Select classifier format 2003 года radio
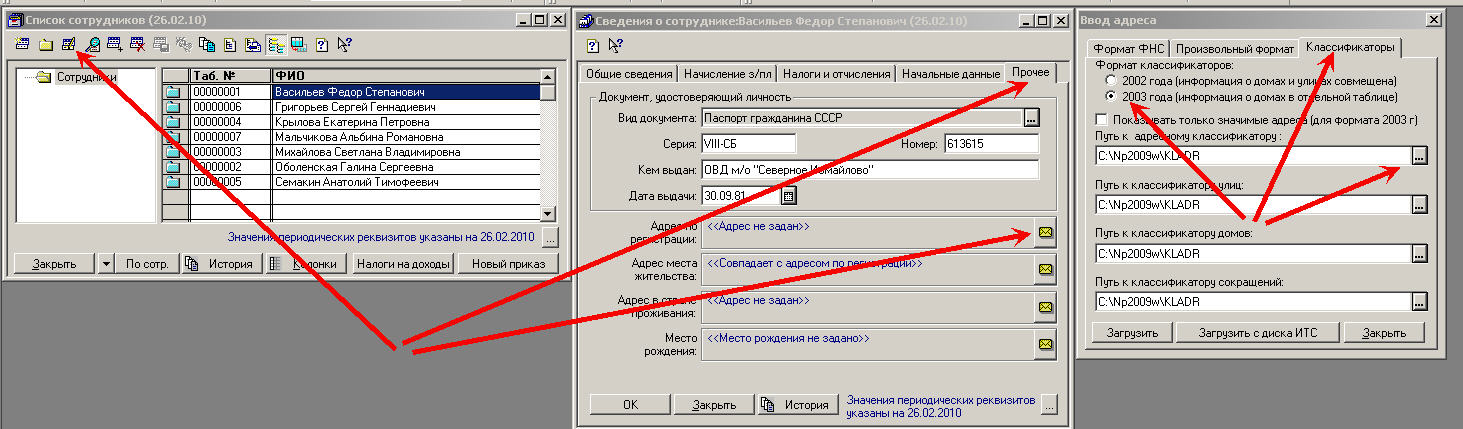This screenshot has width=1463, height=429. [x=1111, y=96]
